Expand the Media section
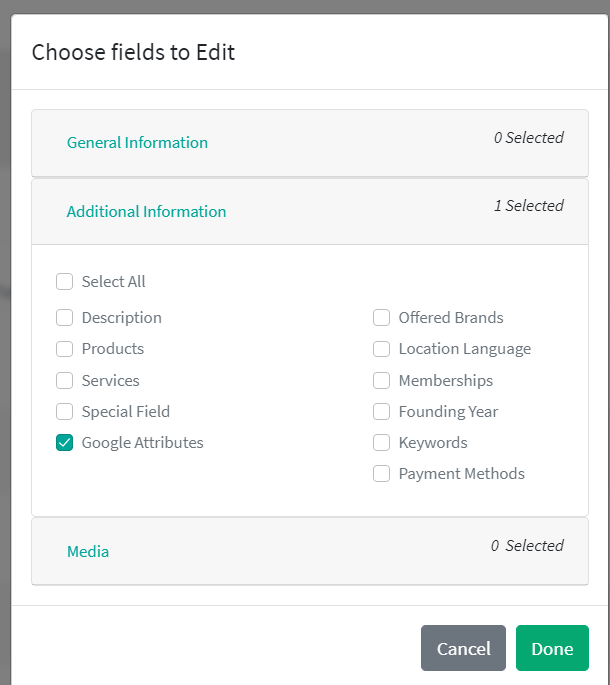The image size is (610, 685). [88, 552]
